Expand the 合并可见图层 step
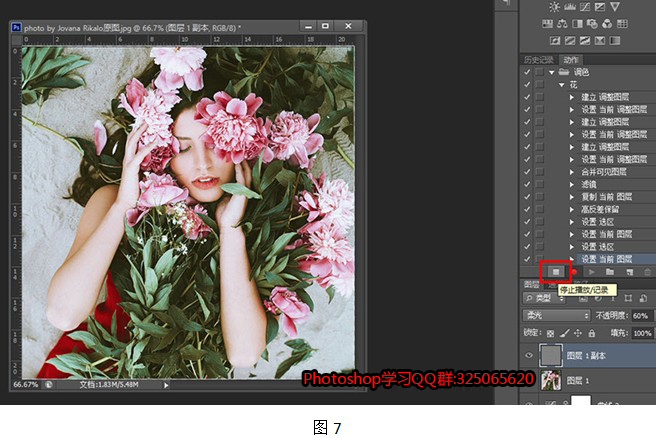659x438 pixels. click(572, 172)
